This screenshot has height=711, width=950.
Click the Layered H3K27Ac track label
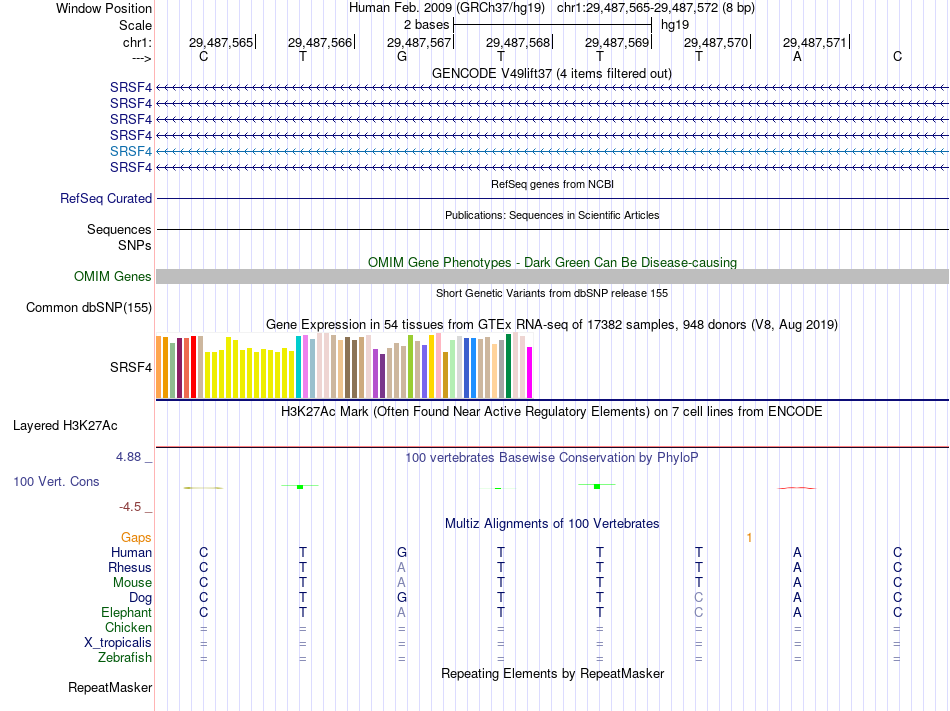pyautogui.click(x=65, y=426)
